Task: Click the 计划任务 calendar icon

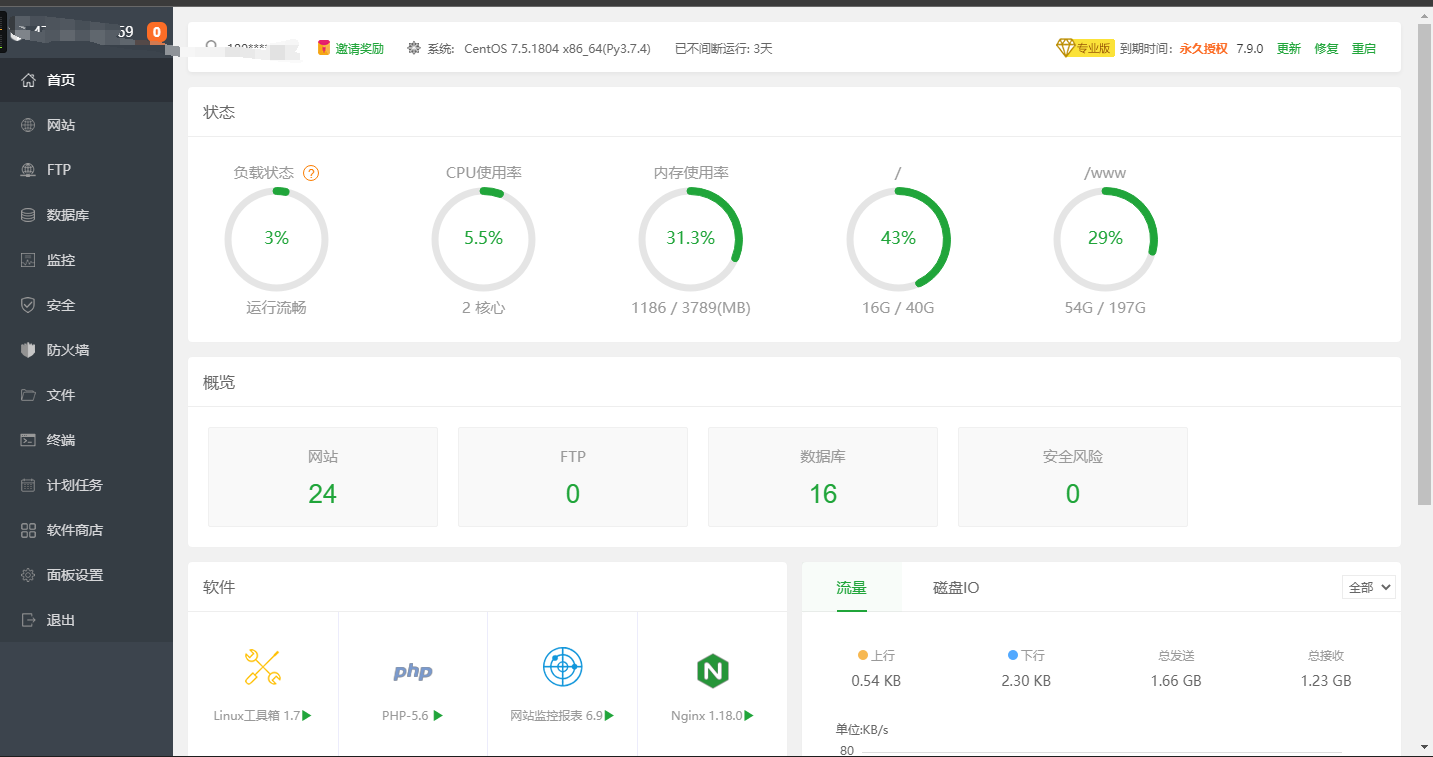Action: click(x=28, y=485)
